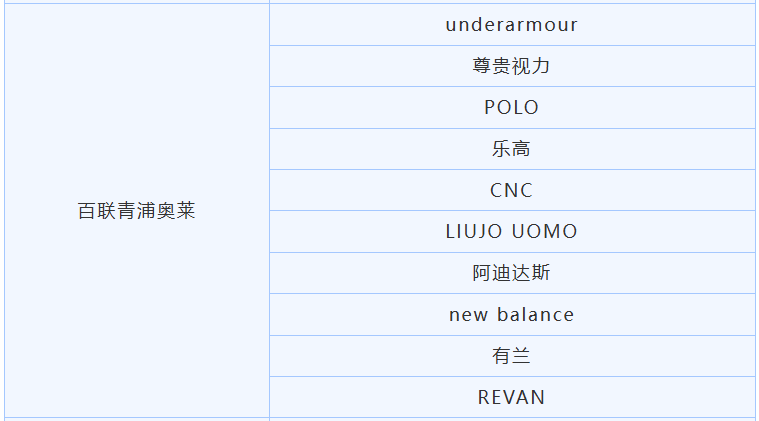Click the word LIUJO

(475, 231)
